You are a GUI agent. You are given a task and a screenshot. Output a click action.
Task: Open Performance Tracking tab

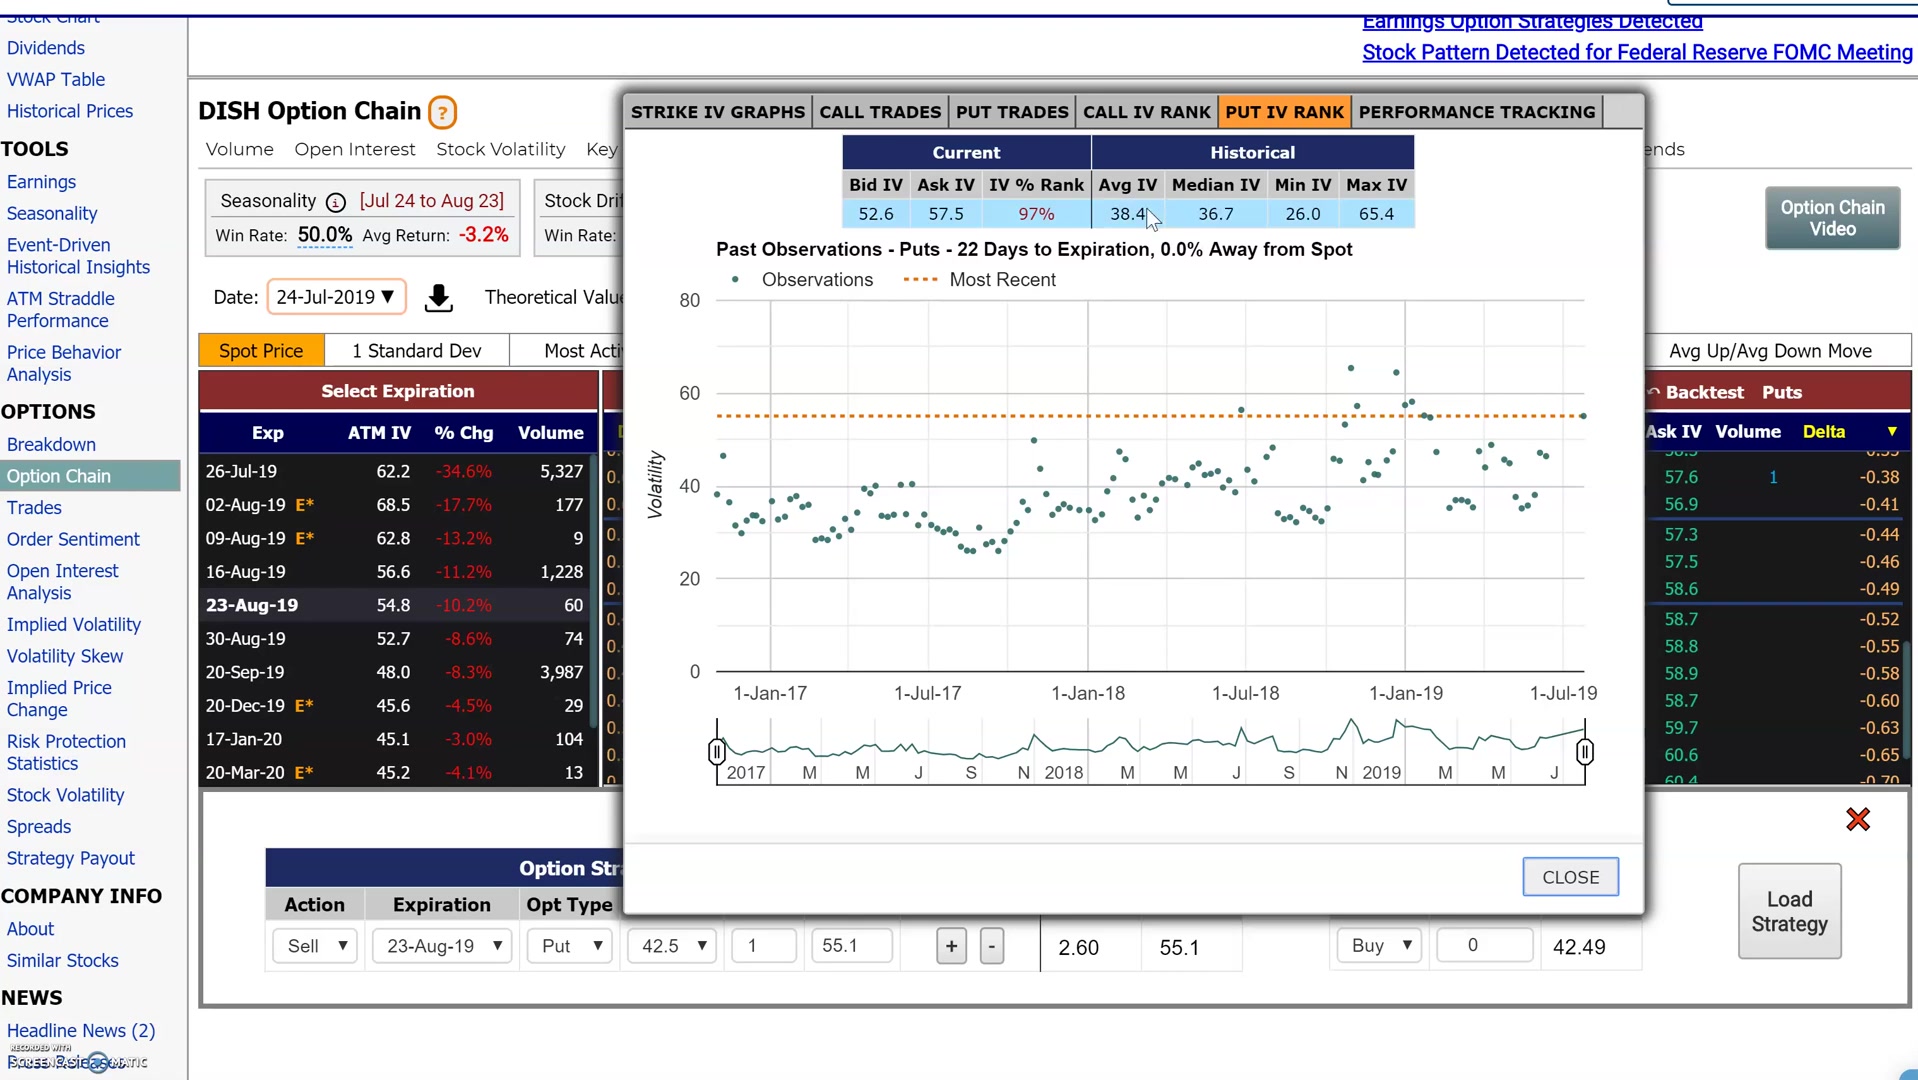coord(1477,112)
